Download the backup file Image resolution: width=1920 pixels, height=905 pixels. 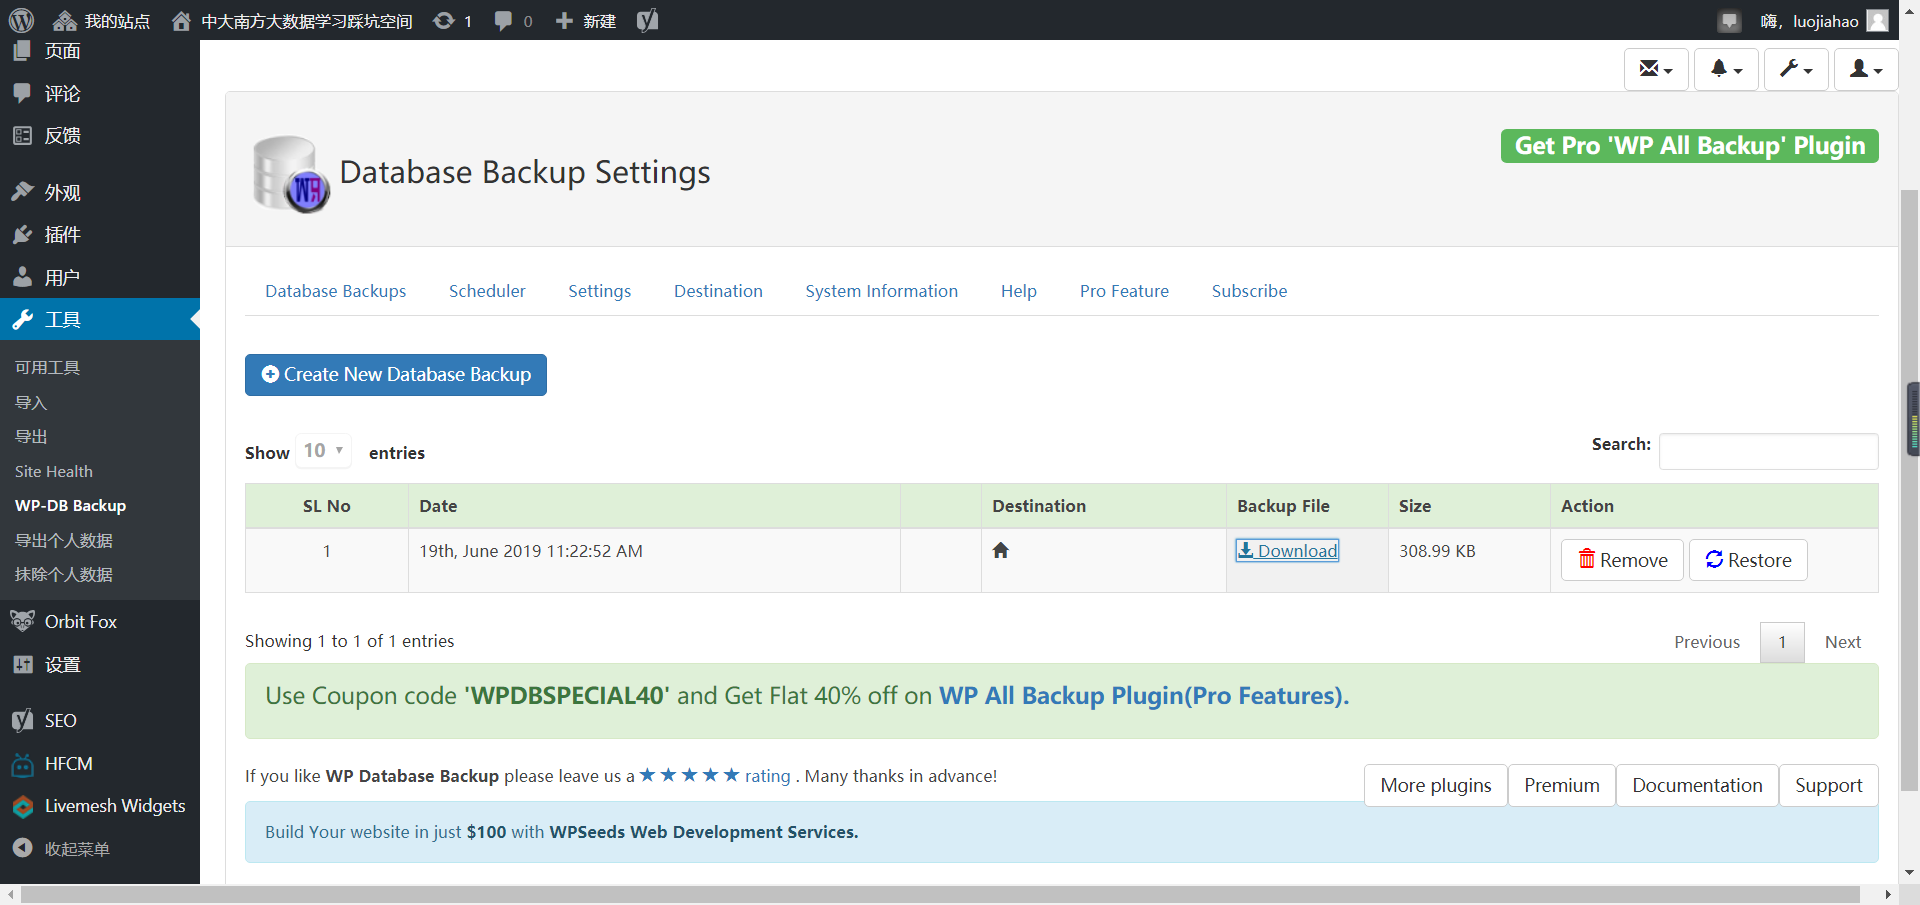click(x=1288, y=551)
